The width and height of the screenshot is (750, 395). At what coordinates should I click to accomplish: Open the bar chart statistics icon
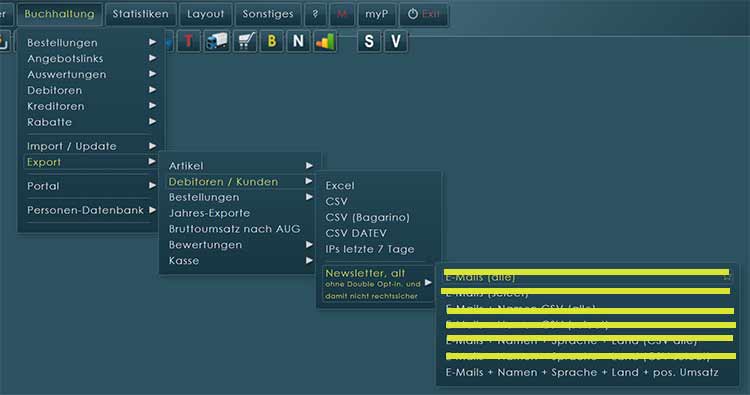pos(325,42)
